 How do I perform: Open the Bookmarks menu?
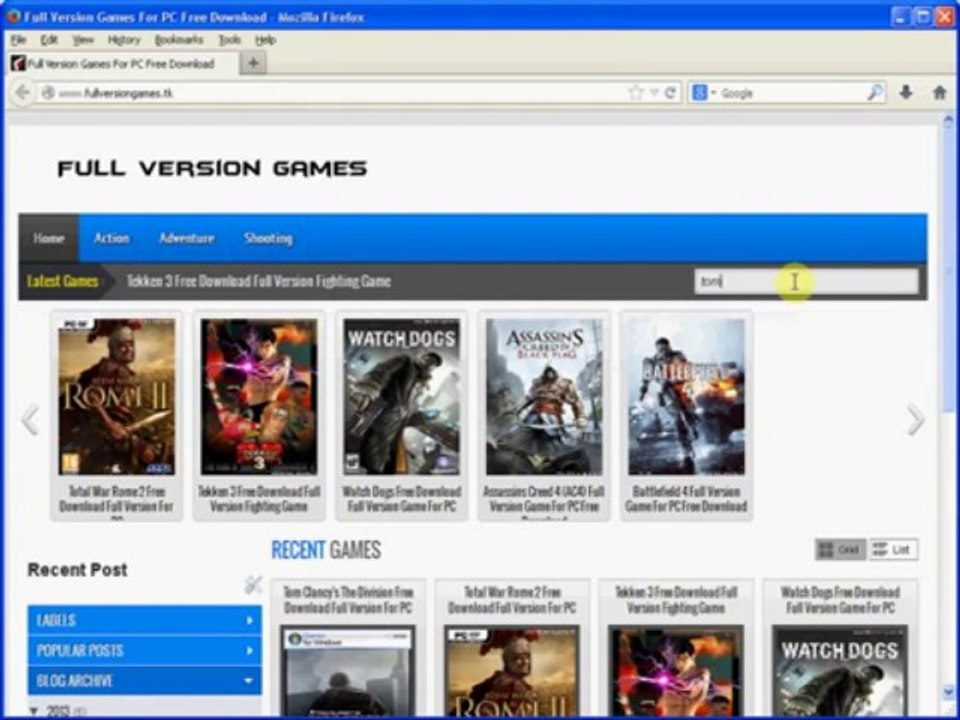[179, 40]
